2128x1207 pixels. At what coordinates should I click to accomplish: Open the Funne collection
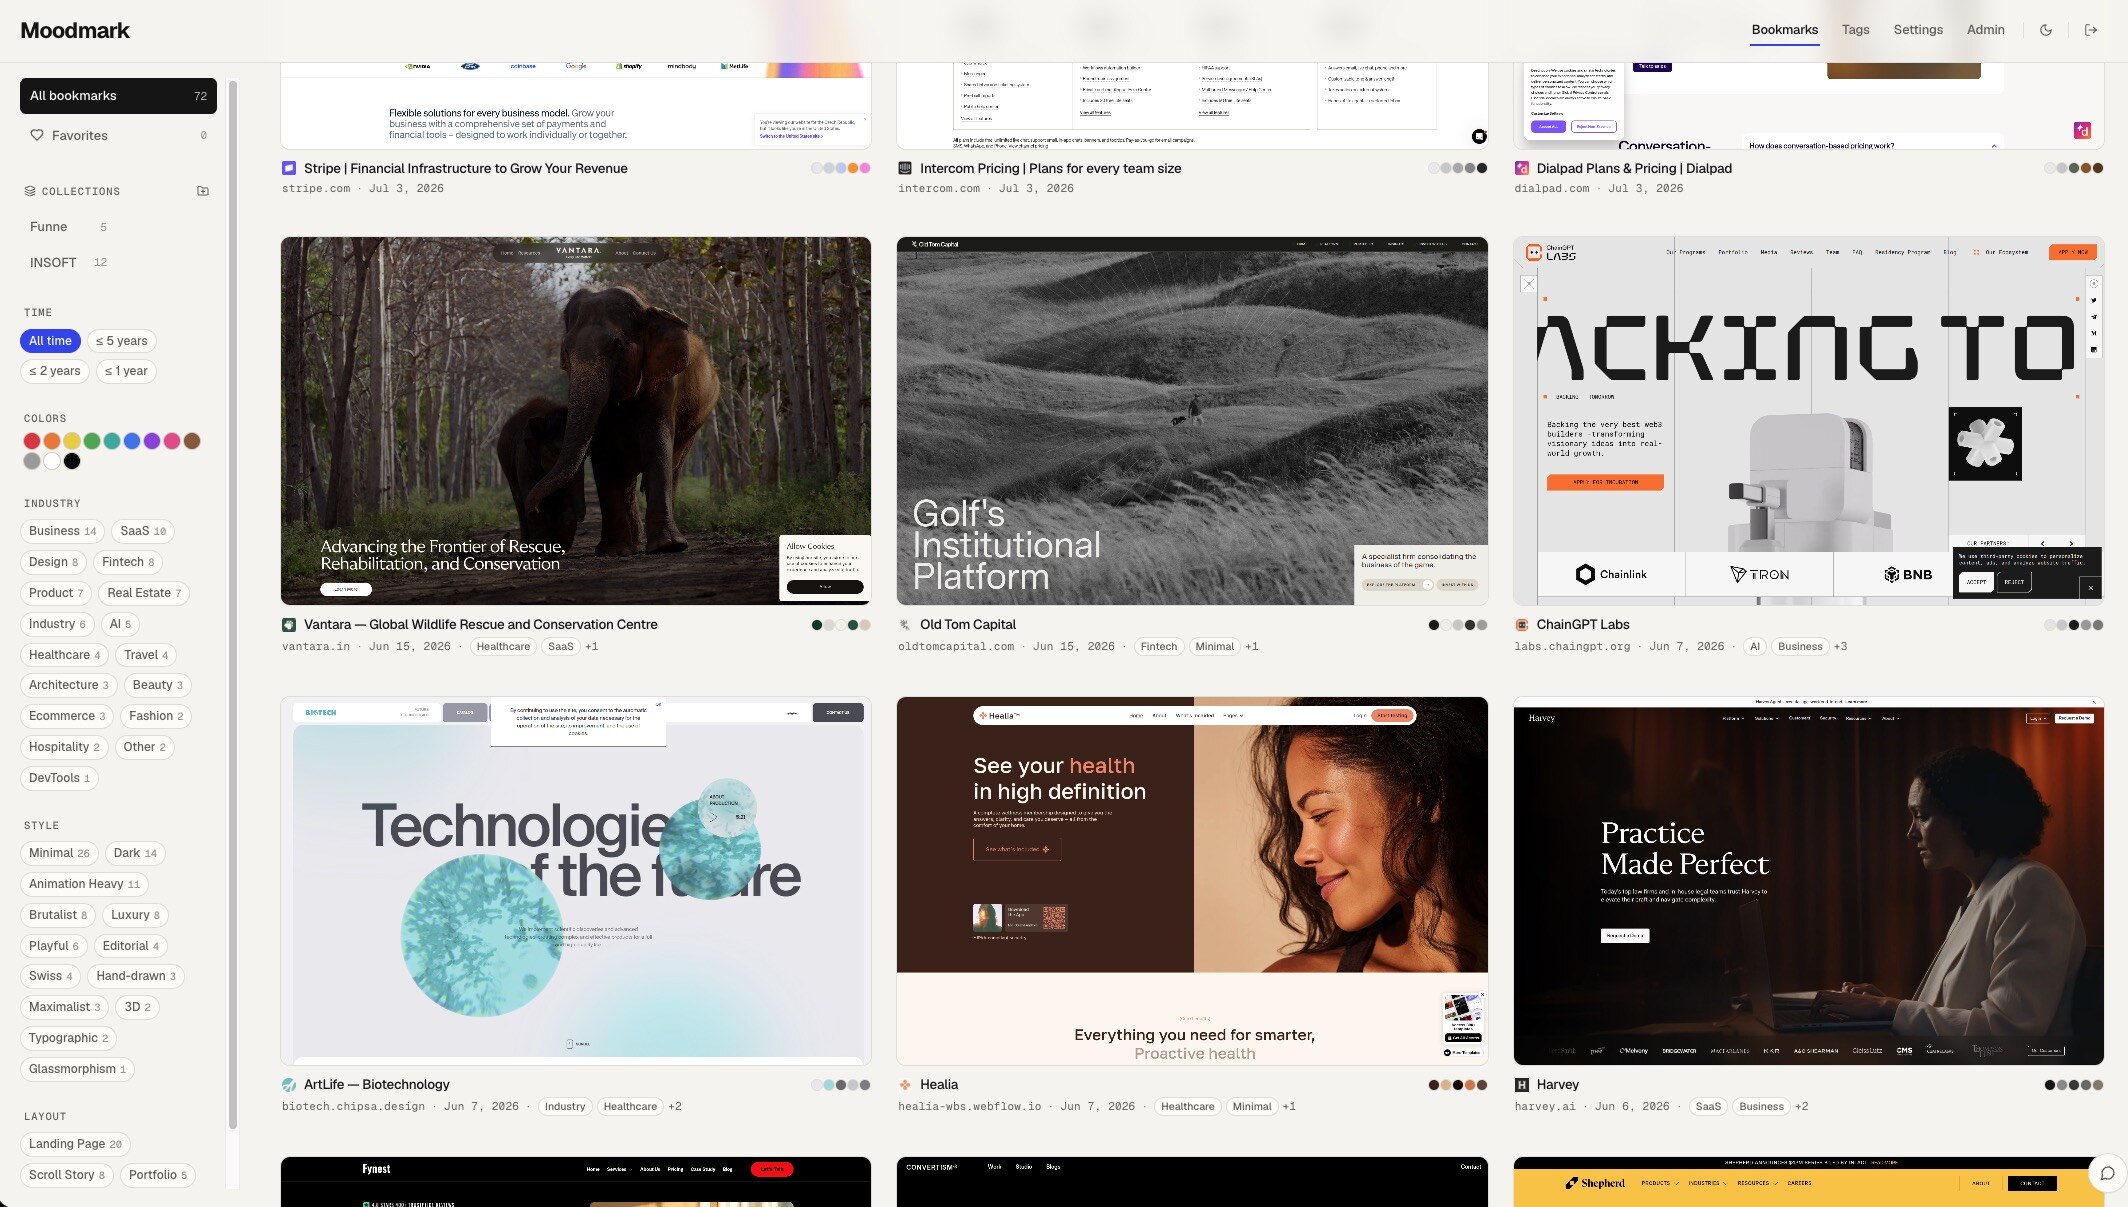coord(68,227)
